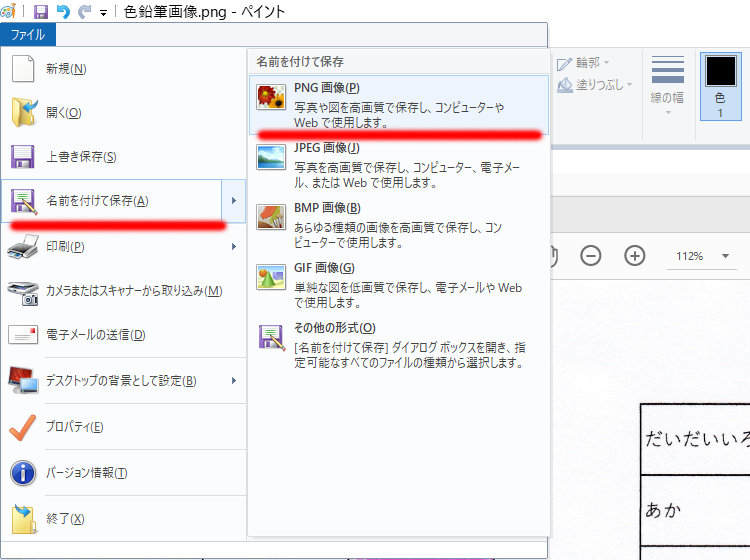Click the 名前を付けて保存 submenu header text

(x=300, y=62)
